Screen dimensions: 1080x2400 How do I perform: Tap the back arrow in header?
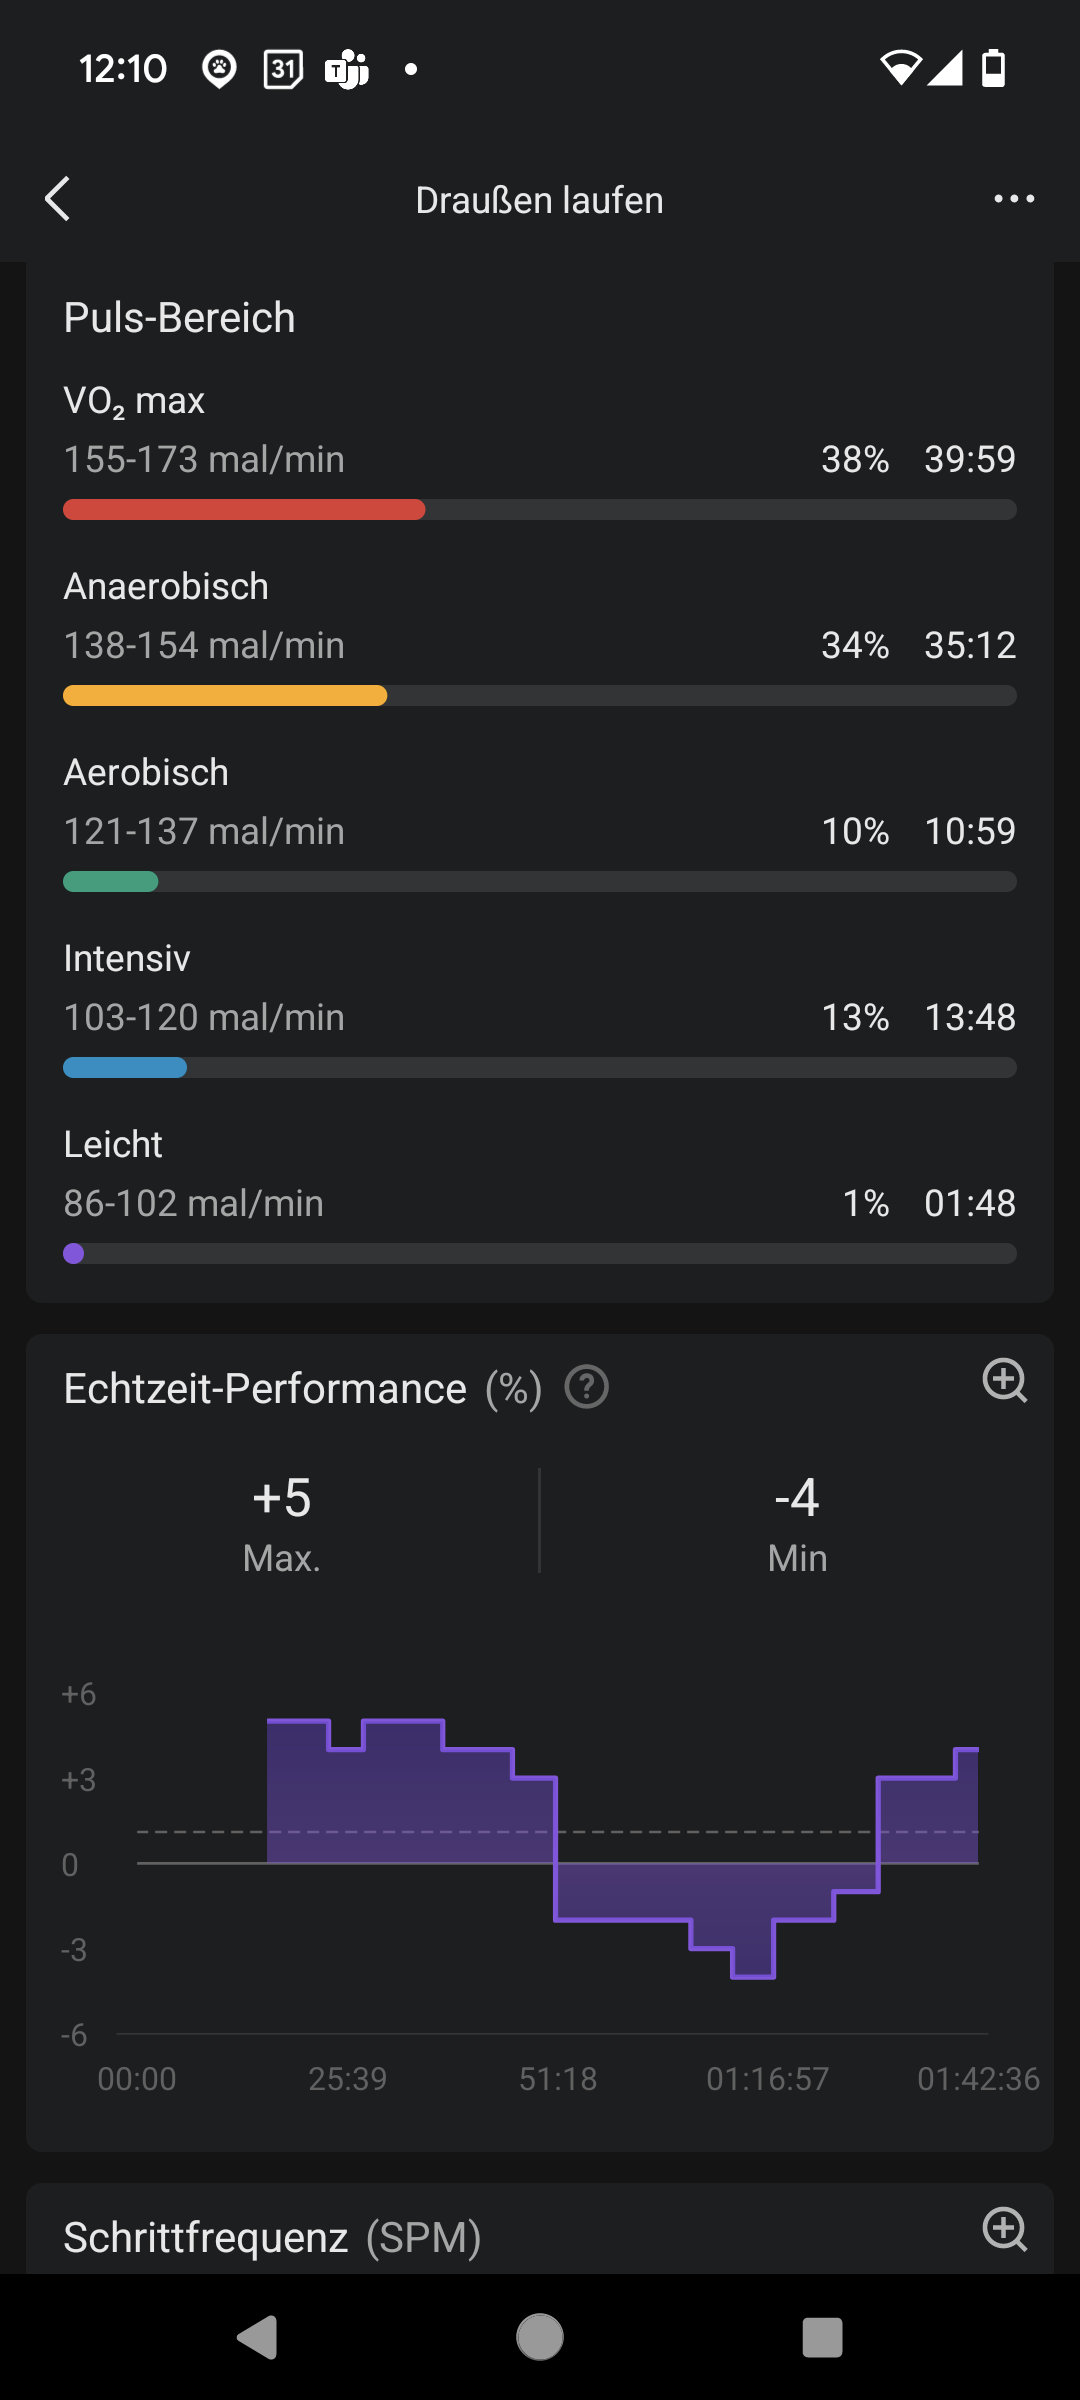[58, 199]
